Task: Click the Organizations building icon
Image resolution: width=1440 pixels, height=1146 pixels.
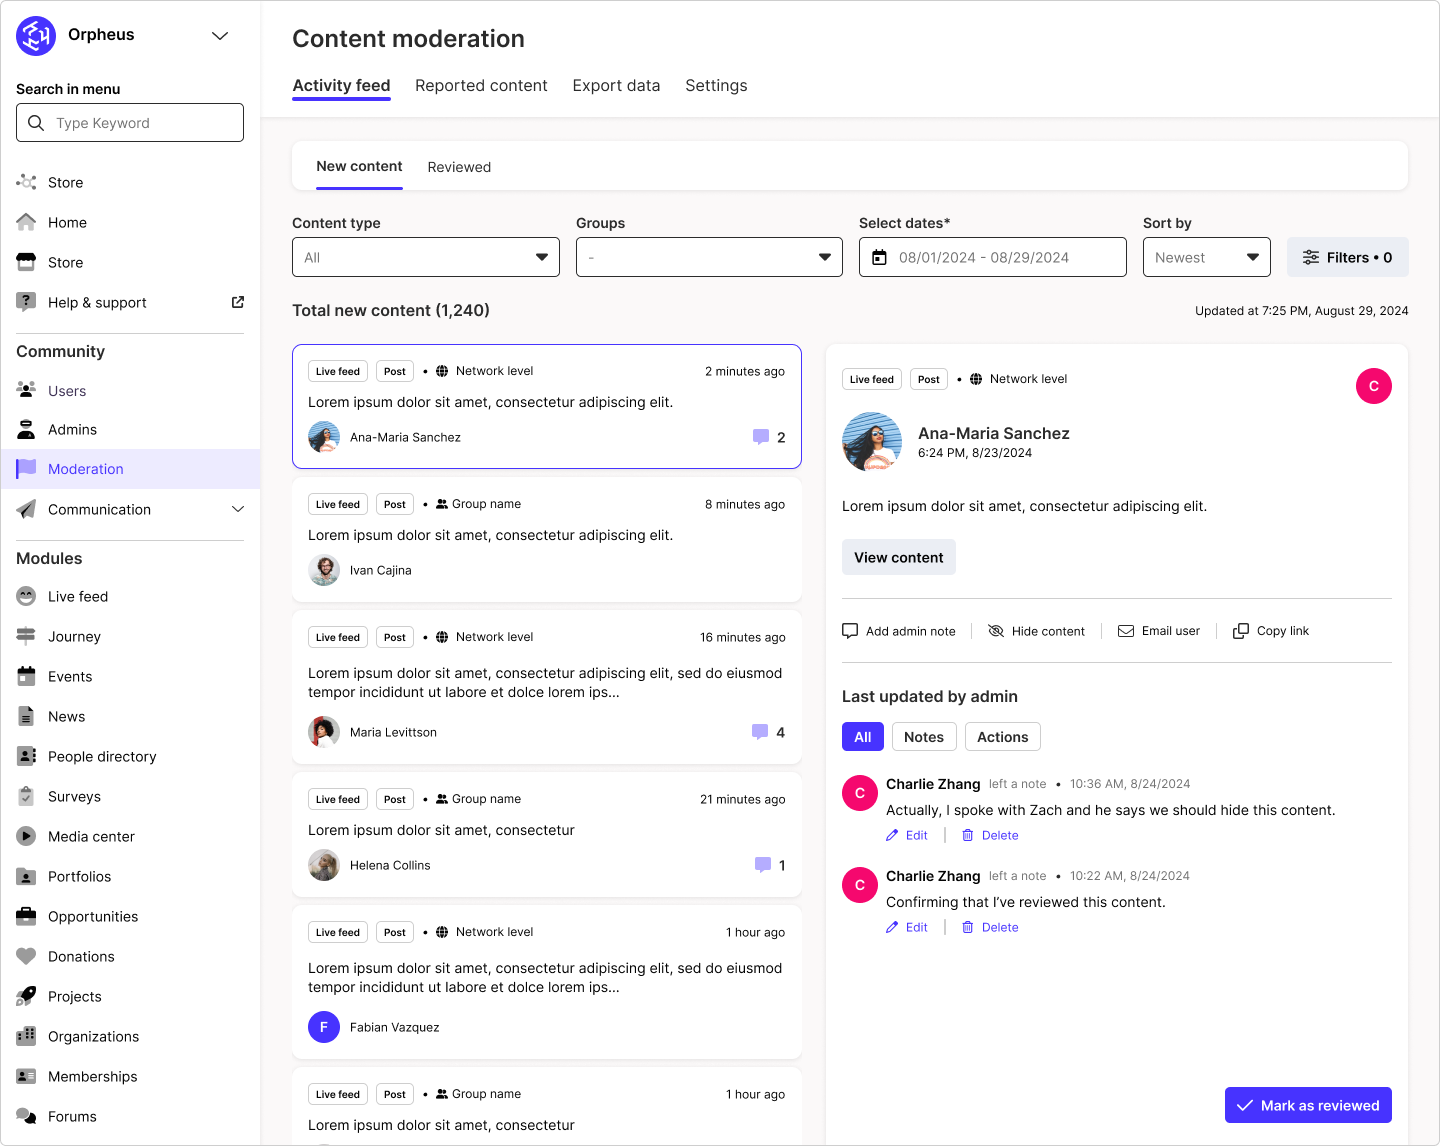Action: (x=26, y=1036)
